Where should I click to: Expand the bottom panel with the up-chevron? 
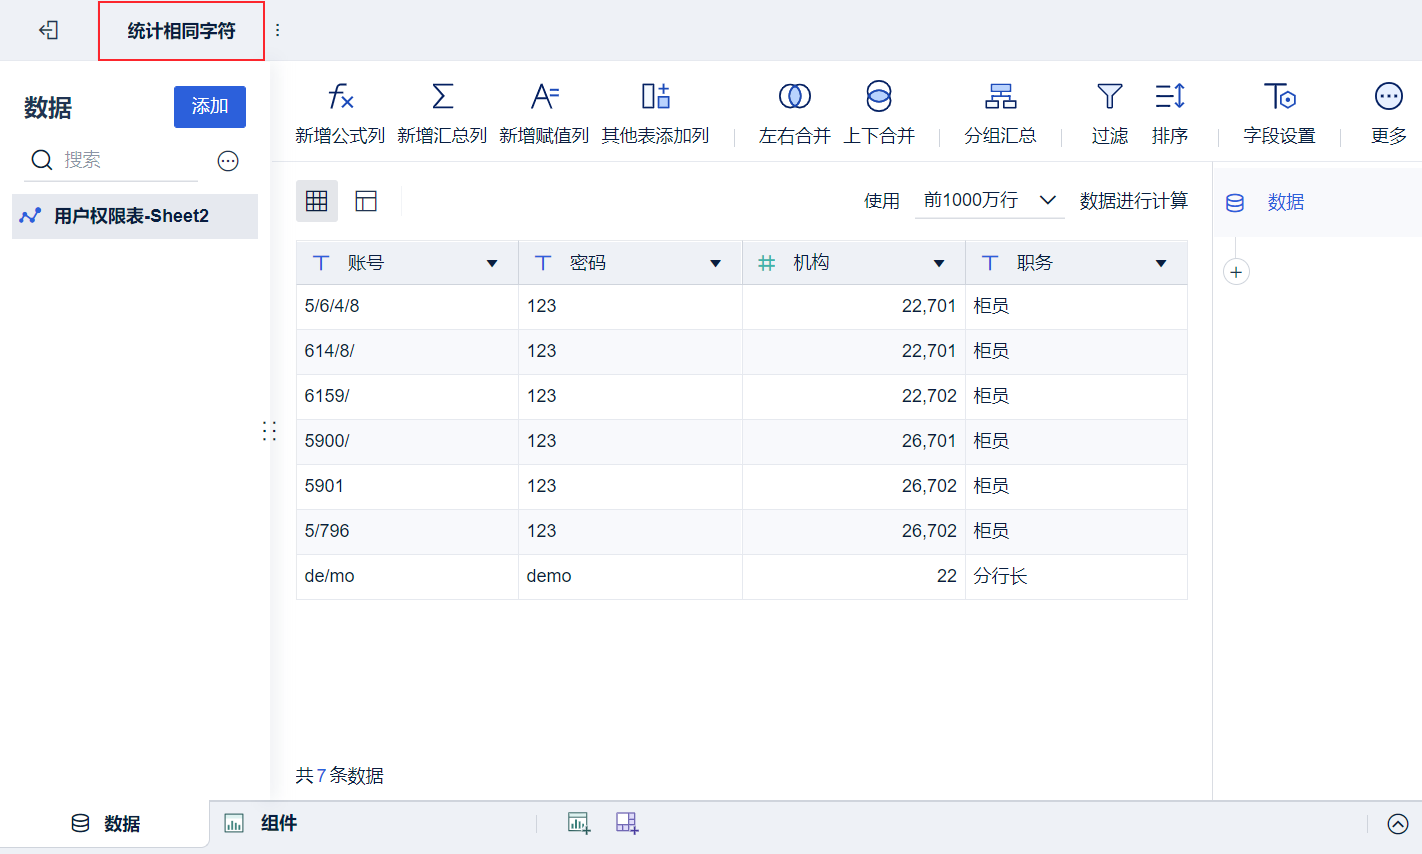coord(1398,824)
